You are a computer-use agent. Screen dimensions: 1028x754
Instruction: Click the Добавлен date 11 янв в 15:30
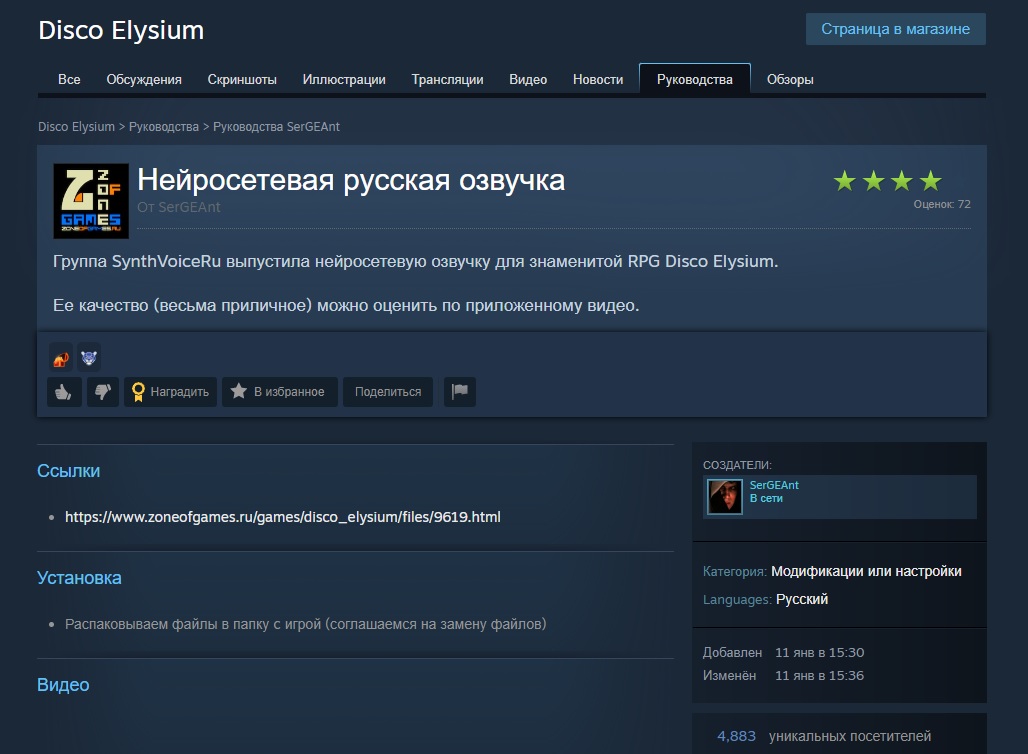coord(820,652)
